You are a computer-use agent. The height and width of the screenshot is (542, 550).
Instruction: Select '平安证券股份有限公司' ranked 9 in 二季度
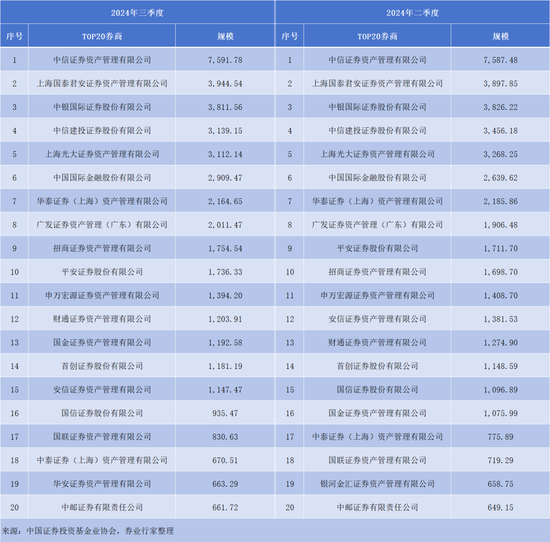[377, 248]
